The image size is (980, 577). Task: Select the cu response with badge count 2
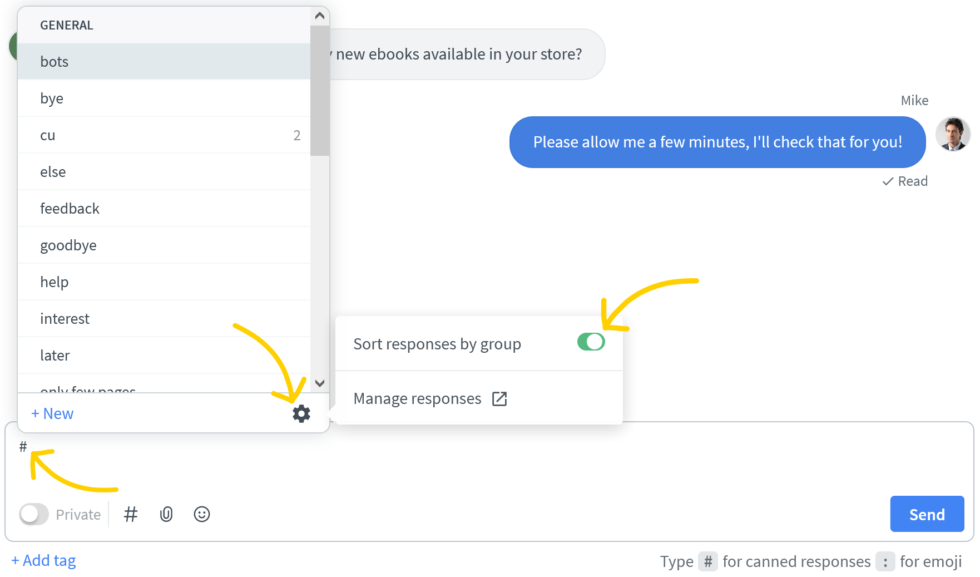[x=47, y=135]
